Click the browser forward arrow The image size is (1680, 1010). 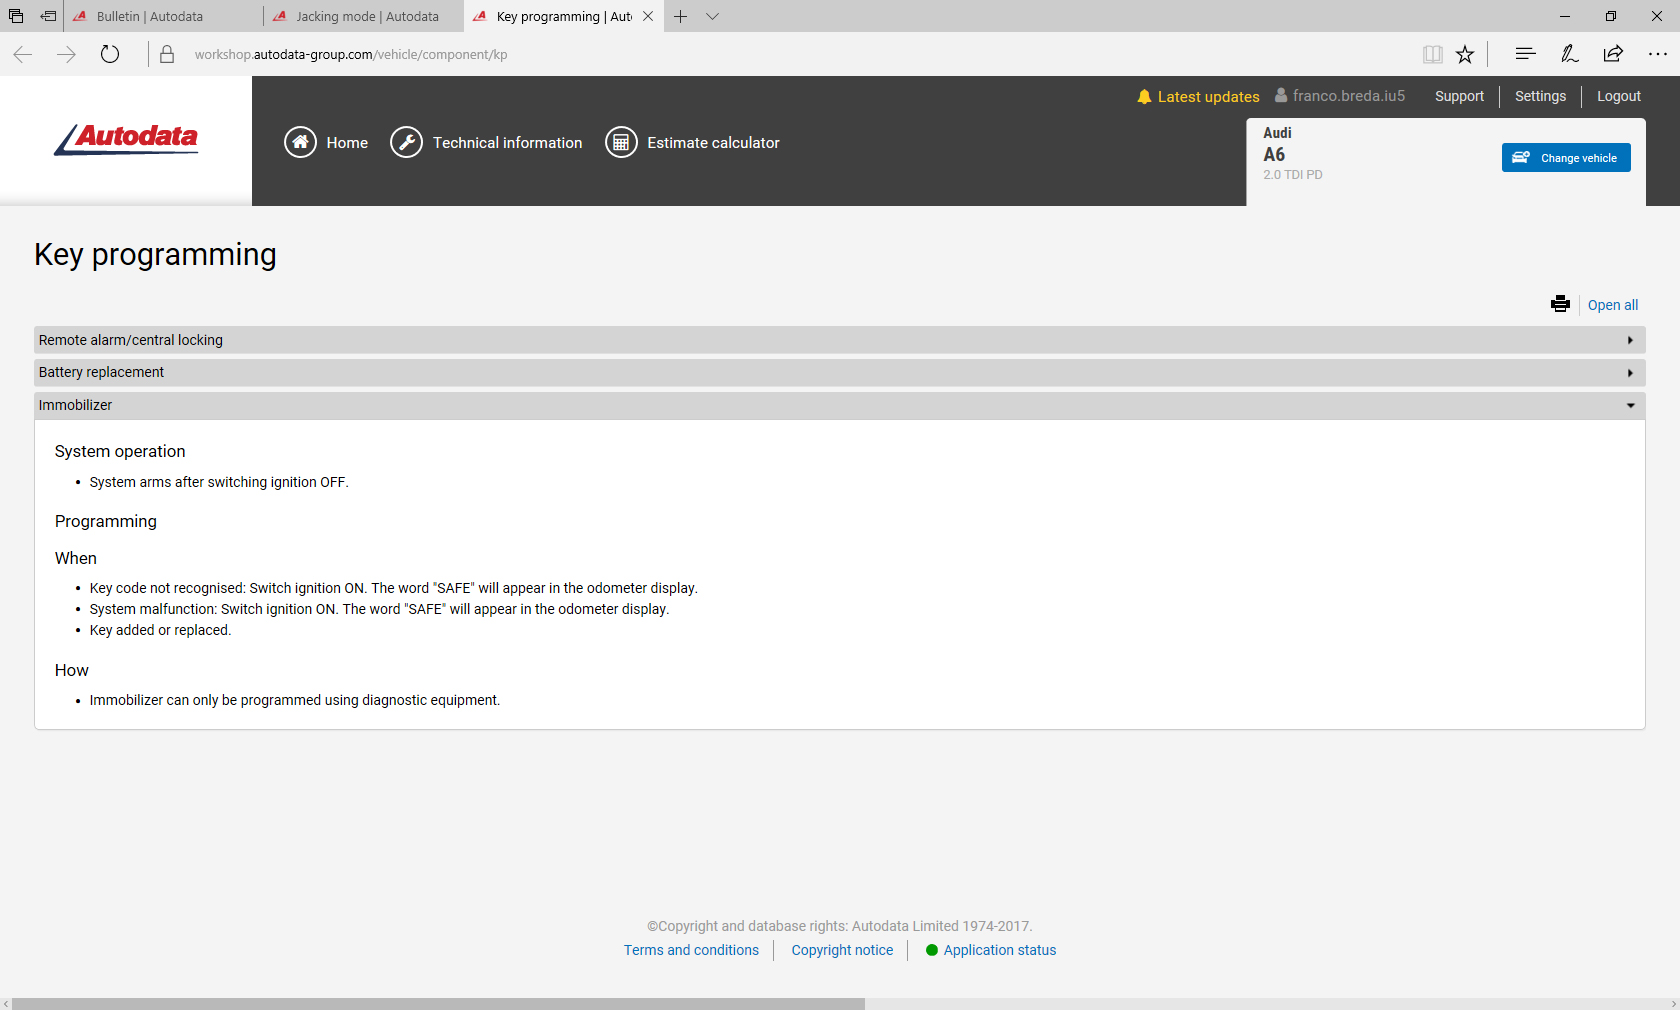(67, 54)
